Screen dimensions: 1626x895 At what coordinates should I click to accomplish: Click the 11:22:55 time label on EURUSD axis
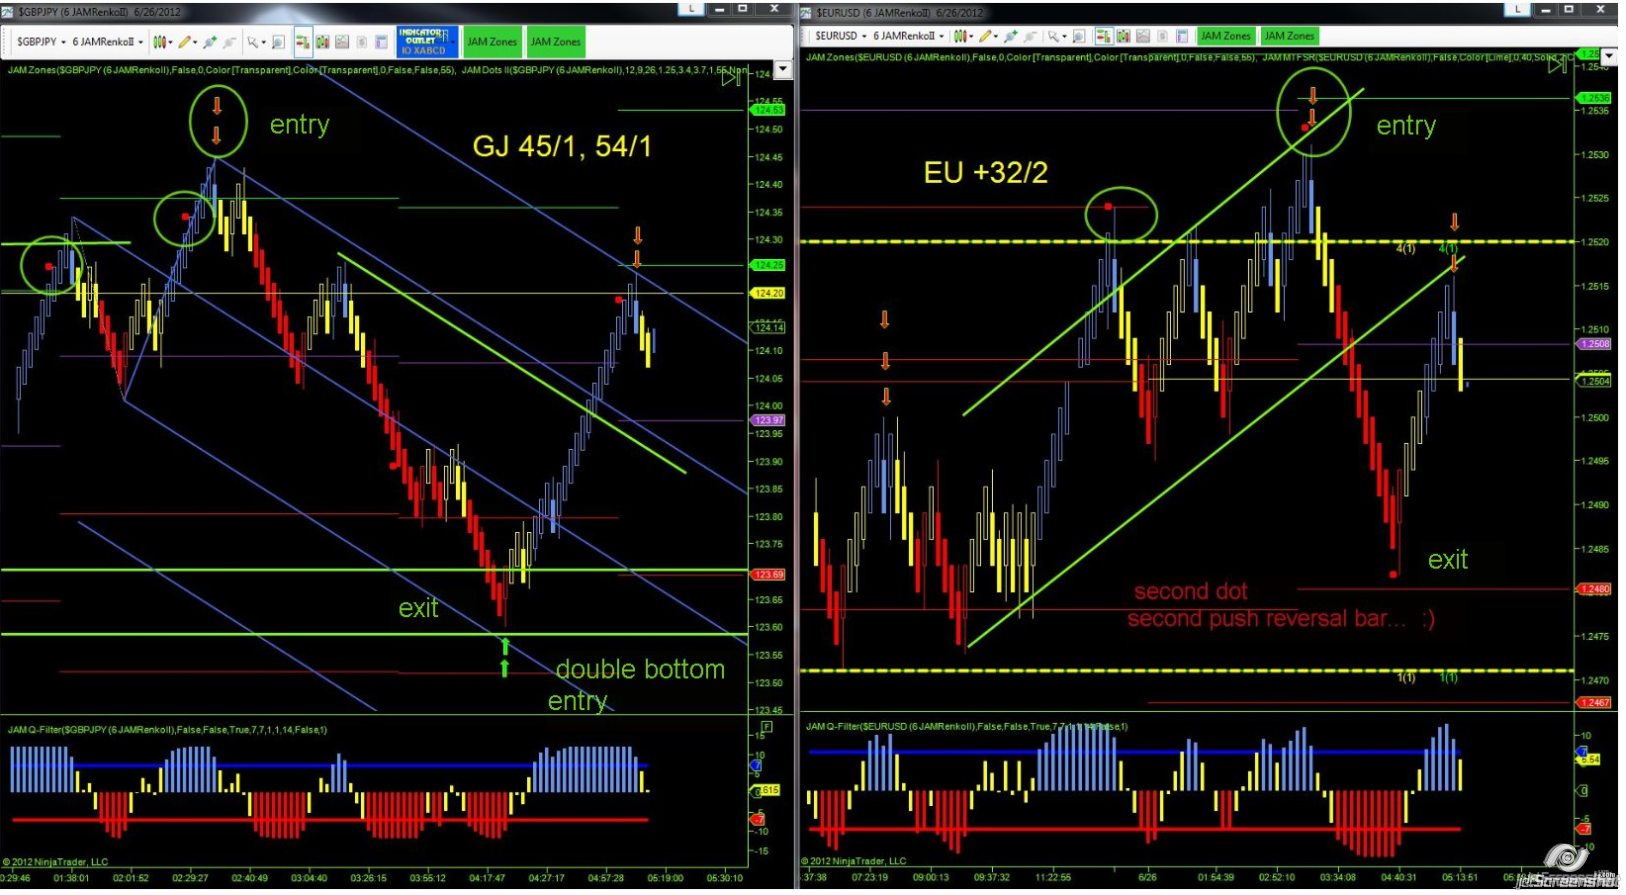pos(1052,877)
